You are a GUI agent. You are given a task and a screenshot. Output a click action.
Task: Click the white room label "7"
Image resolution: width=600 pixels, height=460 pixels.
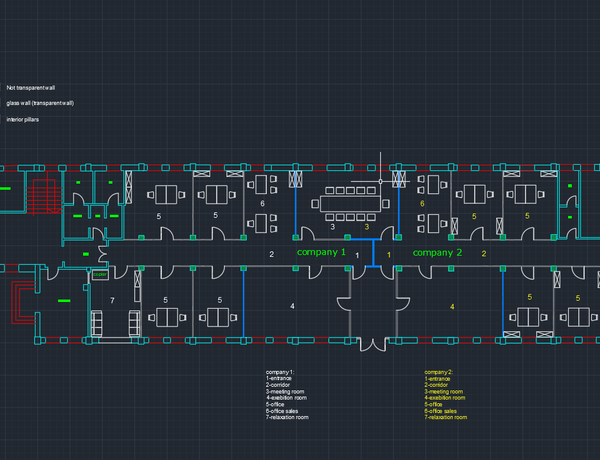pyautogui.click(x=112, y=300)
